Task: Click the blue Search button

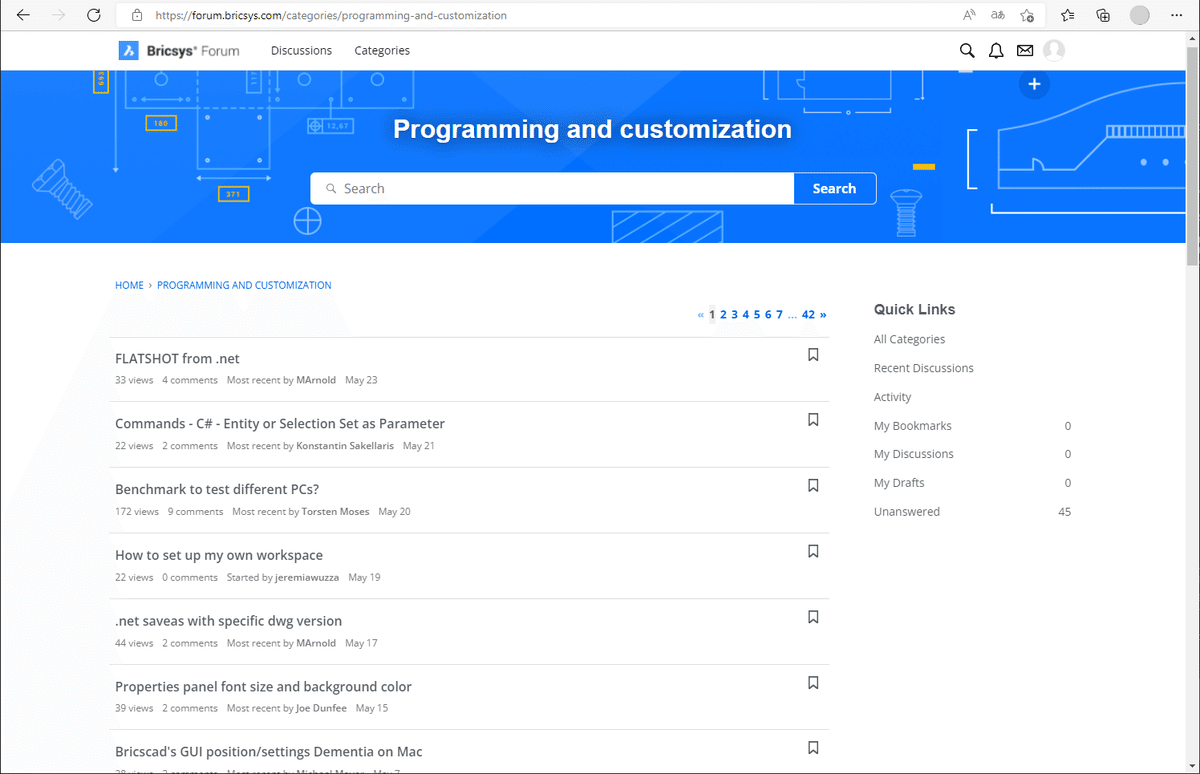Action: 834,188
